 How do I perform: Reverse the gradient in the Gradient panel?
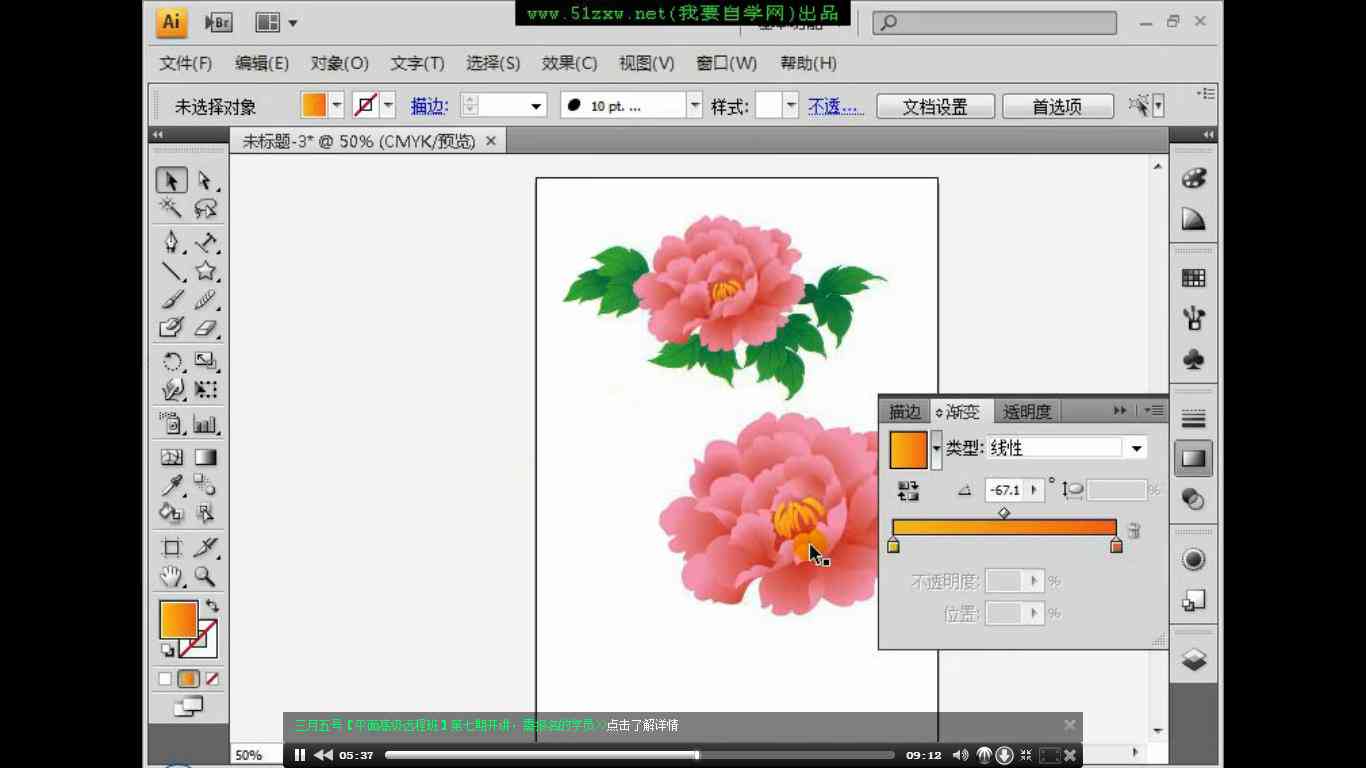(x=908, y=490)
